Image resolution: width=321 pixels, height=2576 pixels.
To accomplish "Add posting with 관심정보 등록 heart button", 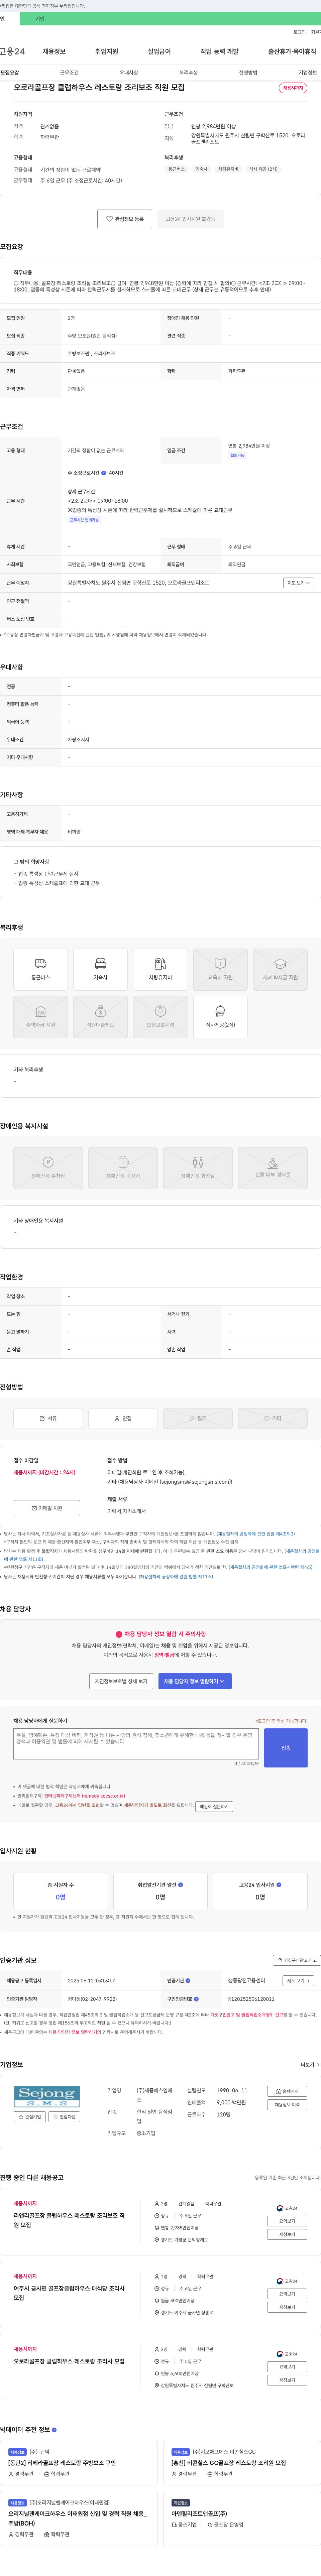I will point(125,219).
